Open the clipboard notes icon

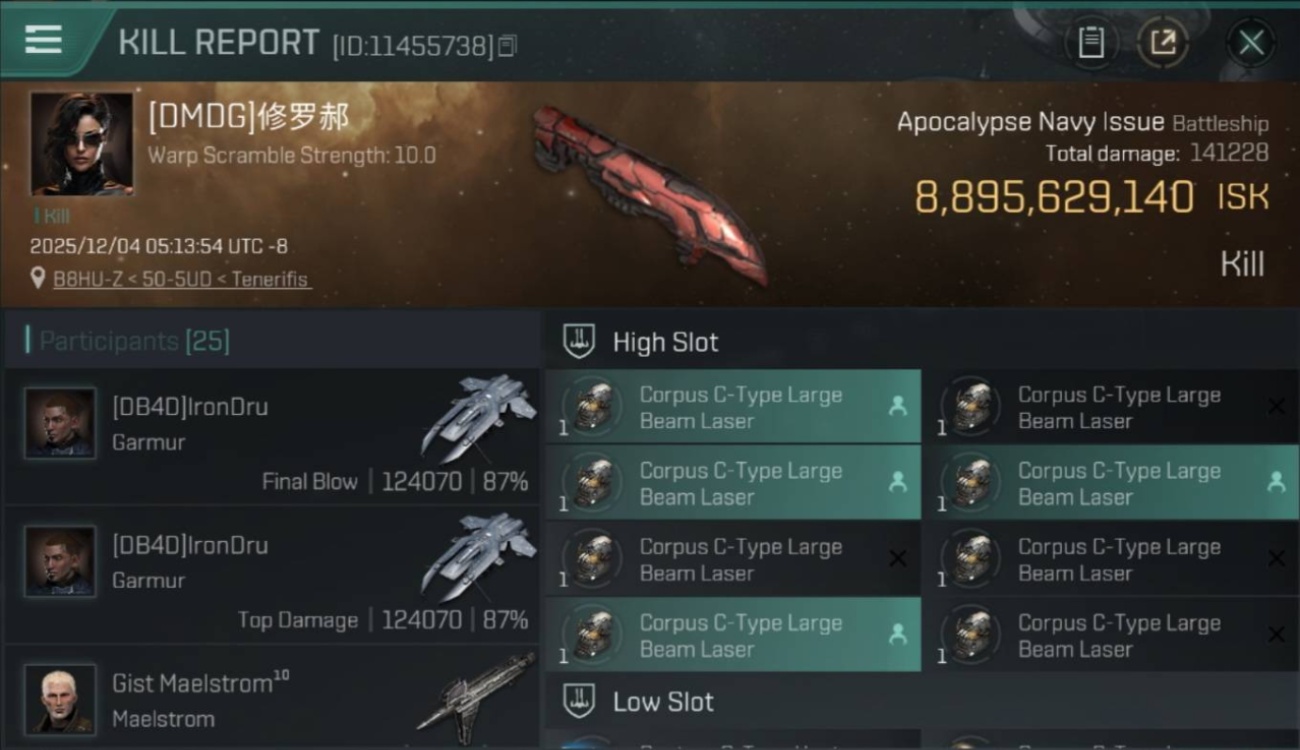pos(1091,43)
